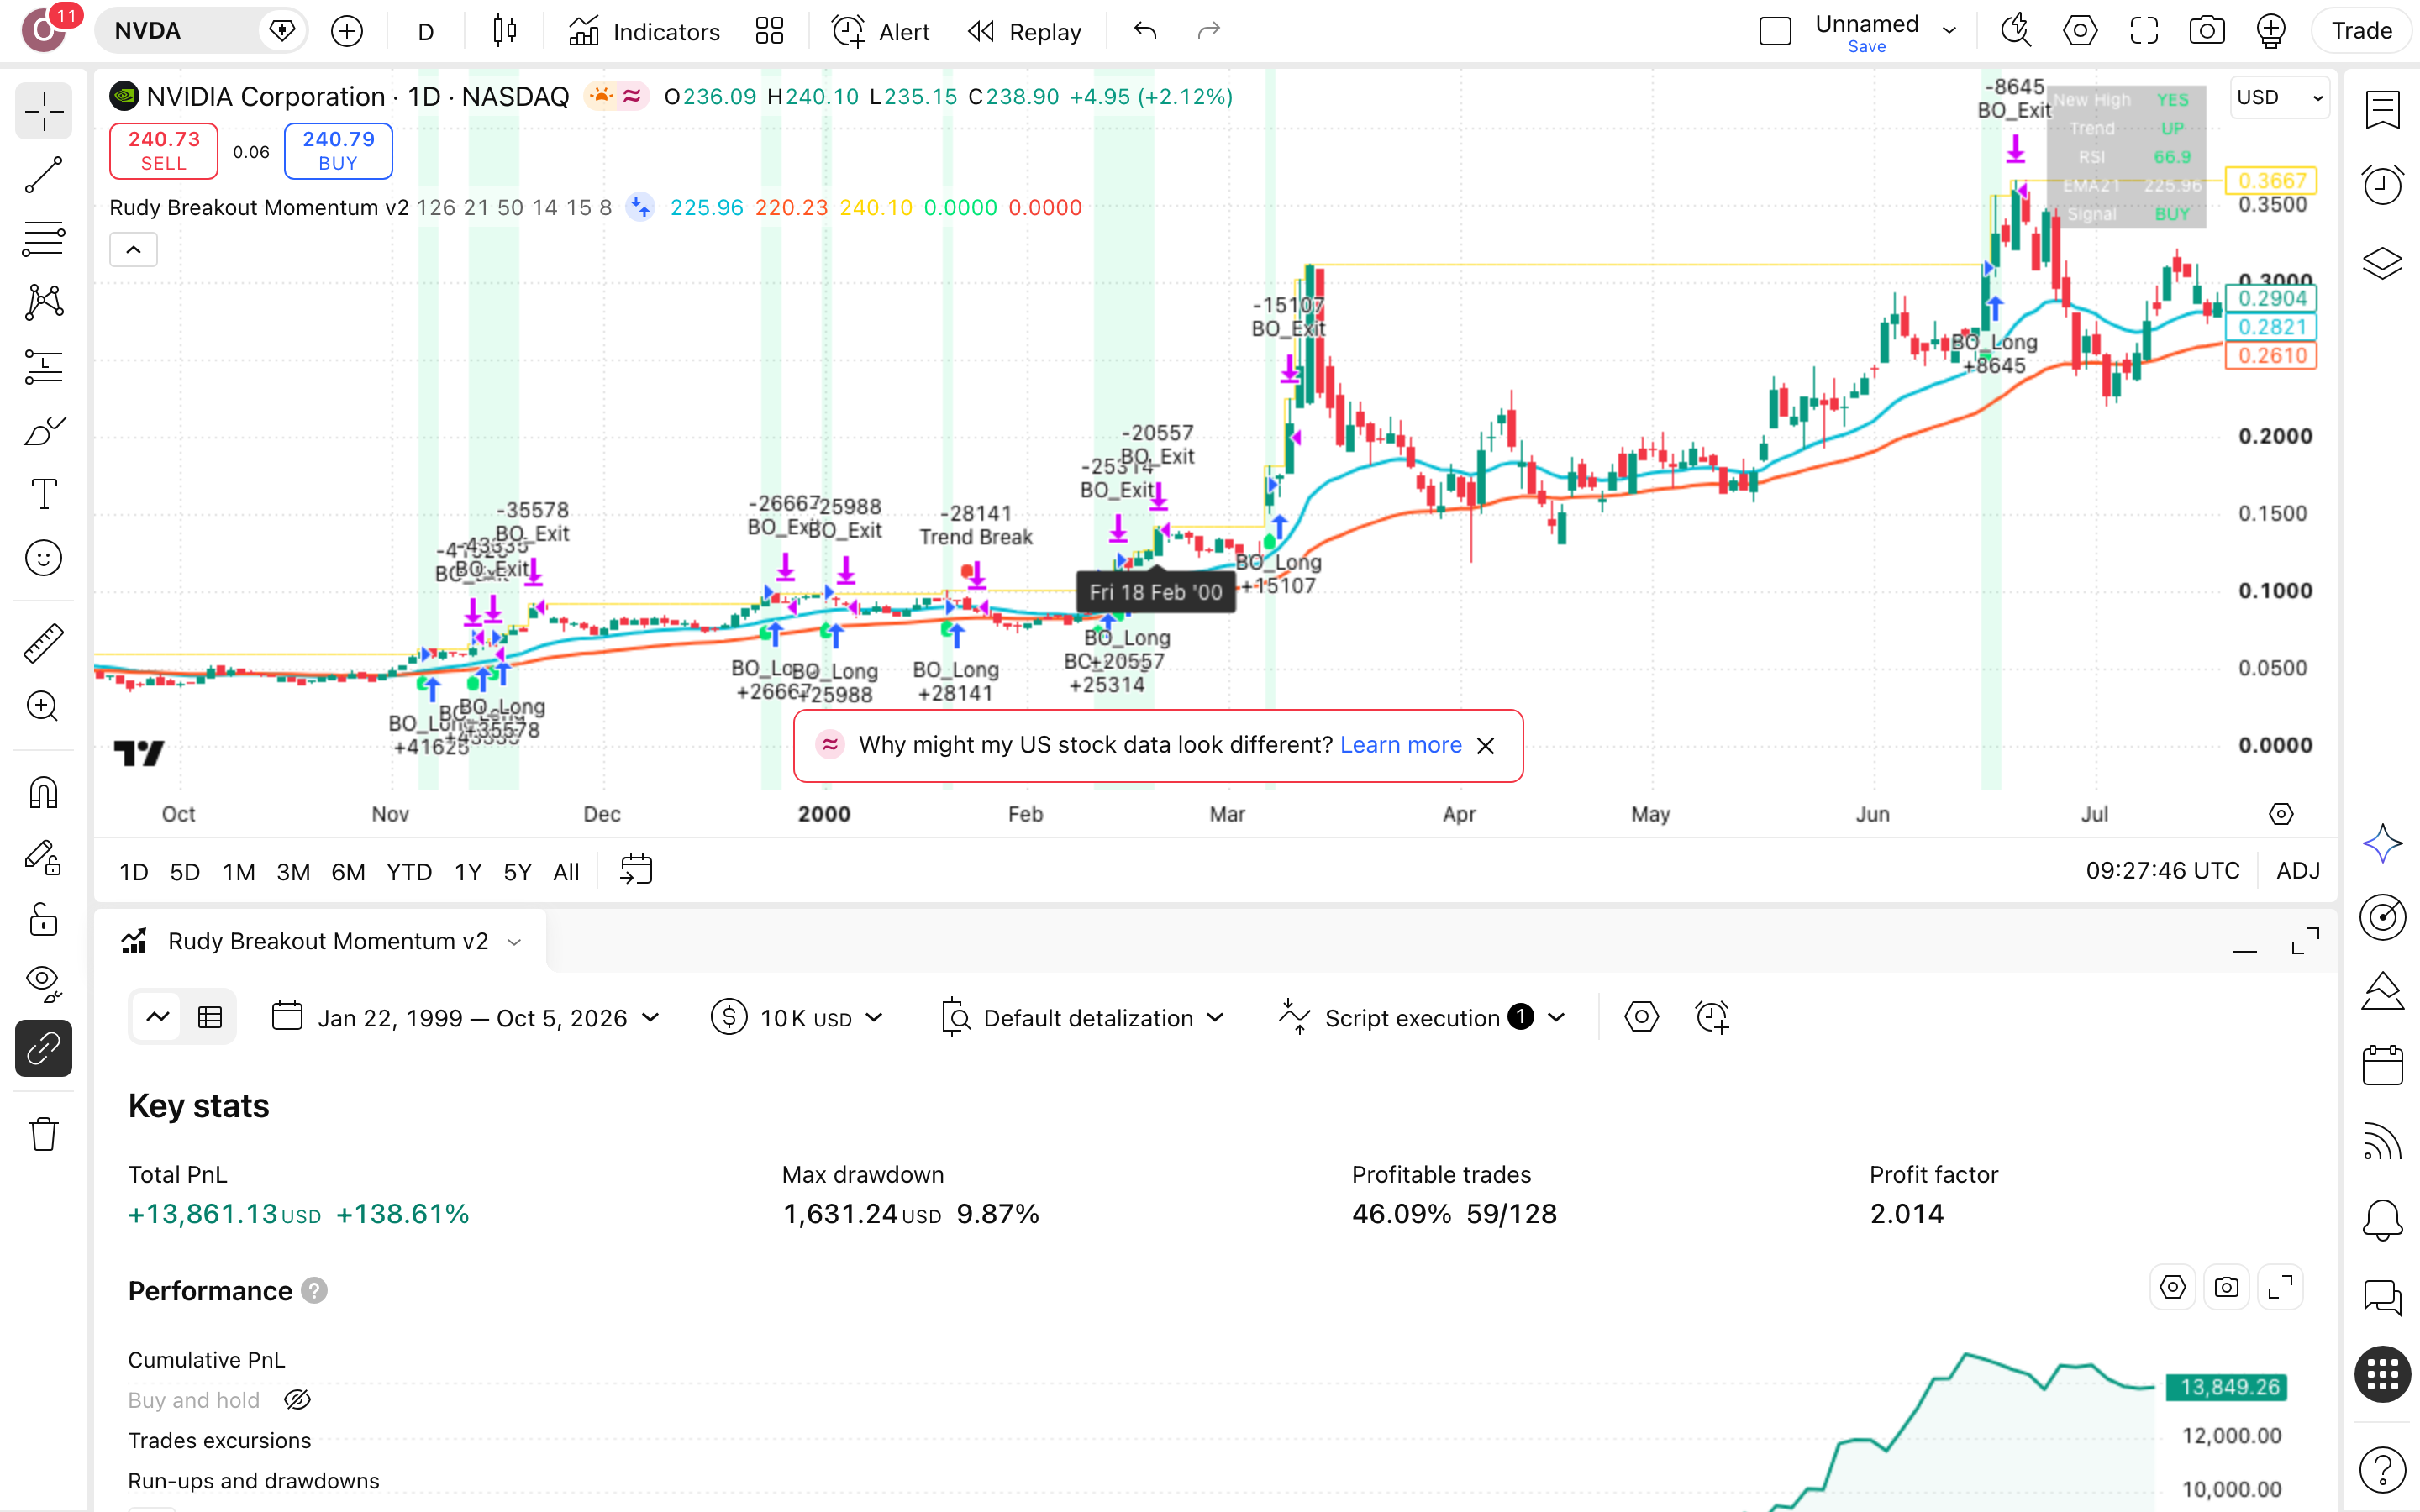Show the Buy and hold line
This screenshot has height=1512, width=2420.
(297, 1400)
